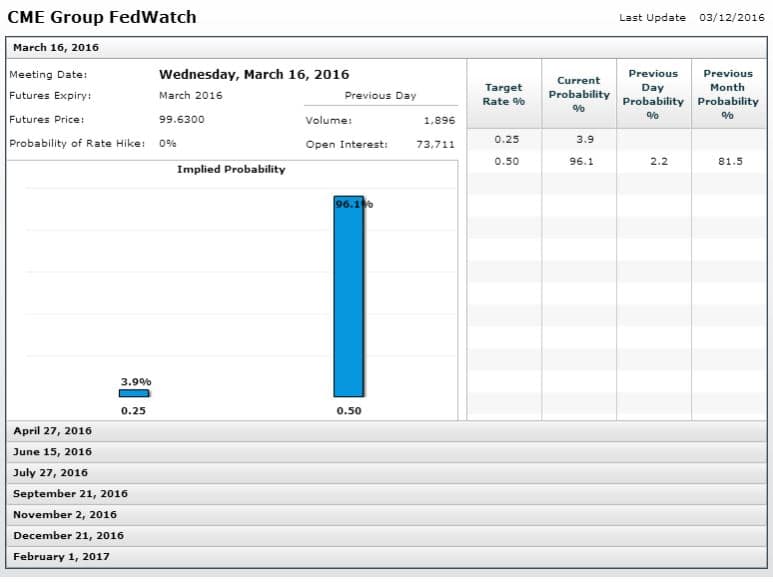Click the Previous Month Probability % header
The image size is (773, 583).
click(x=728, y=94)
